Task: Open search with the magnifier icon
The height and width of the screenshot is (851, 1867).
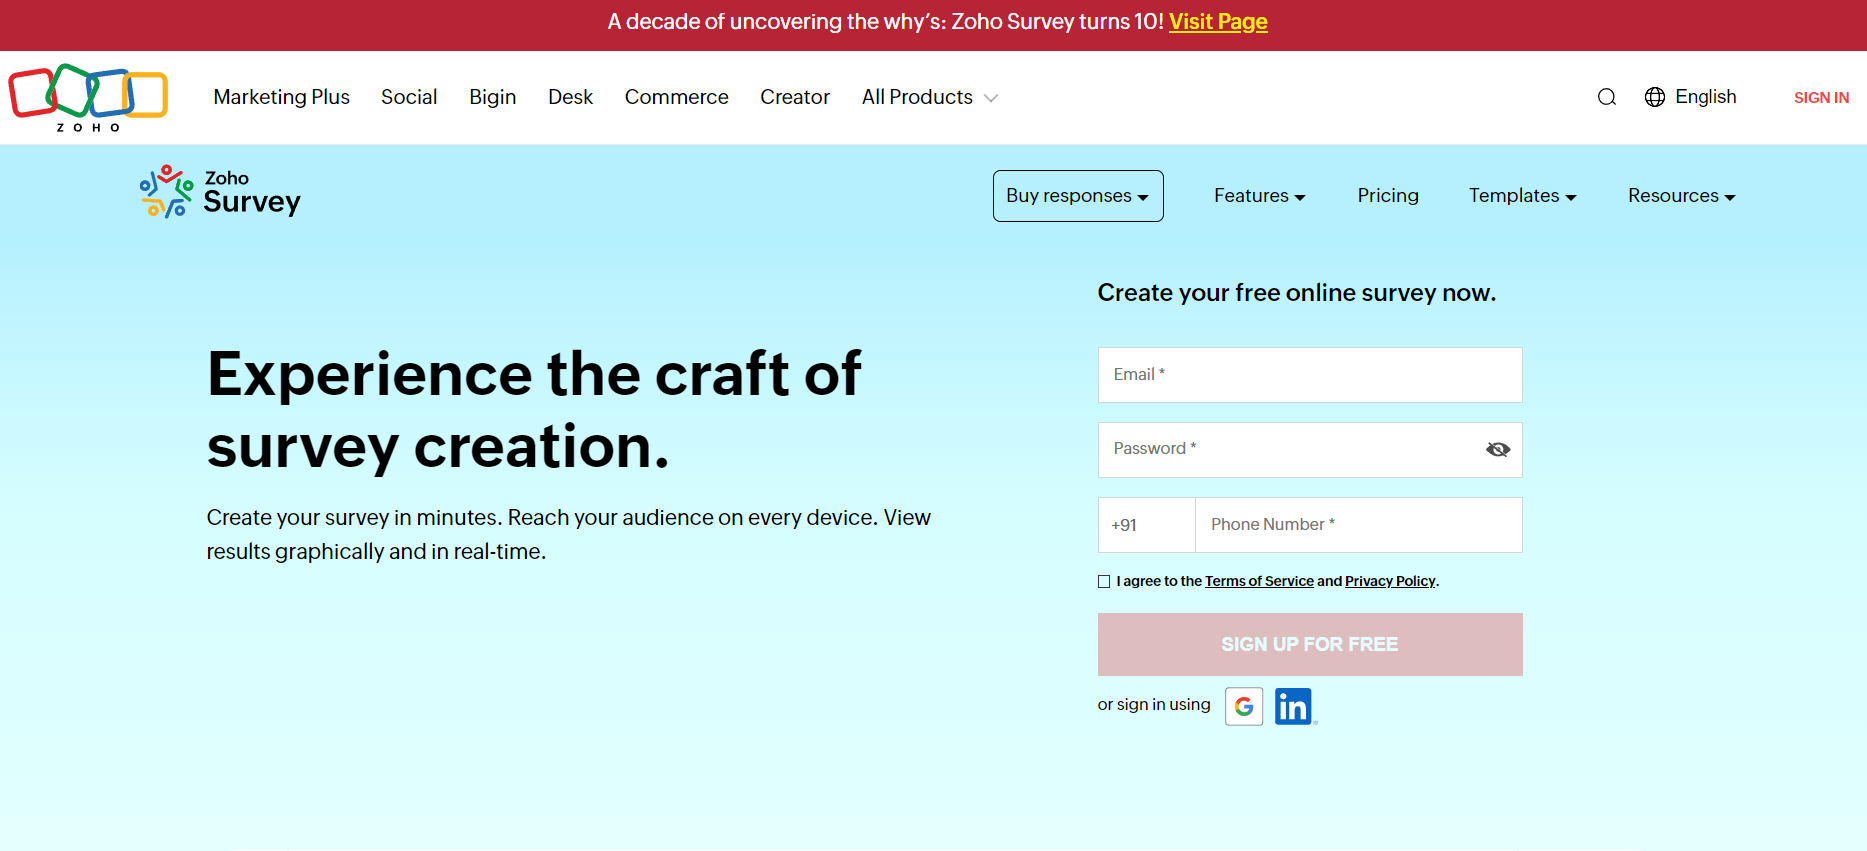Action: 1606,97
